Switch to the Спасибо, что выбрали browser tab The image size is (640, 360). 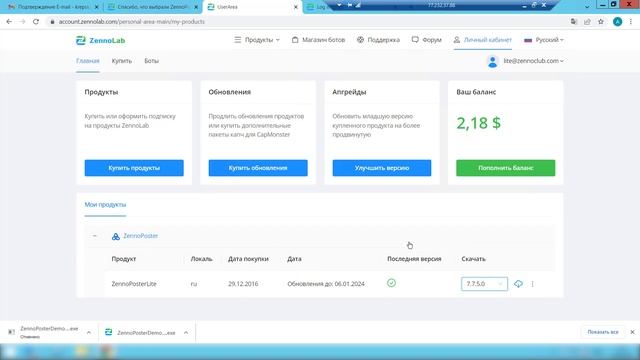pyautogui.click(x=152, y=7)
